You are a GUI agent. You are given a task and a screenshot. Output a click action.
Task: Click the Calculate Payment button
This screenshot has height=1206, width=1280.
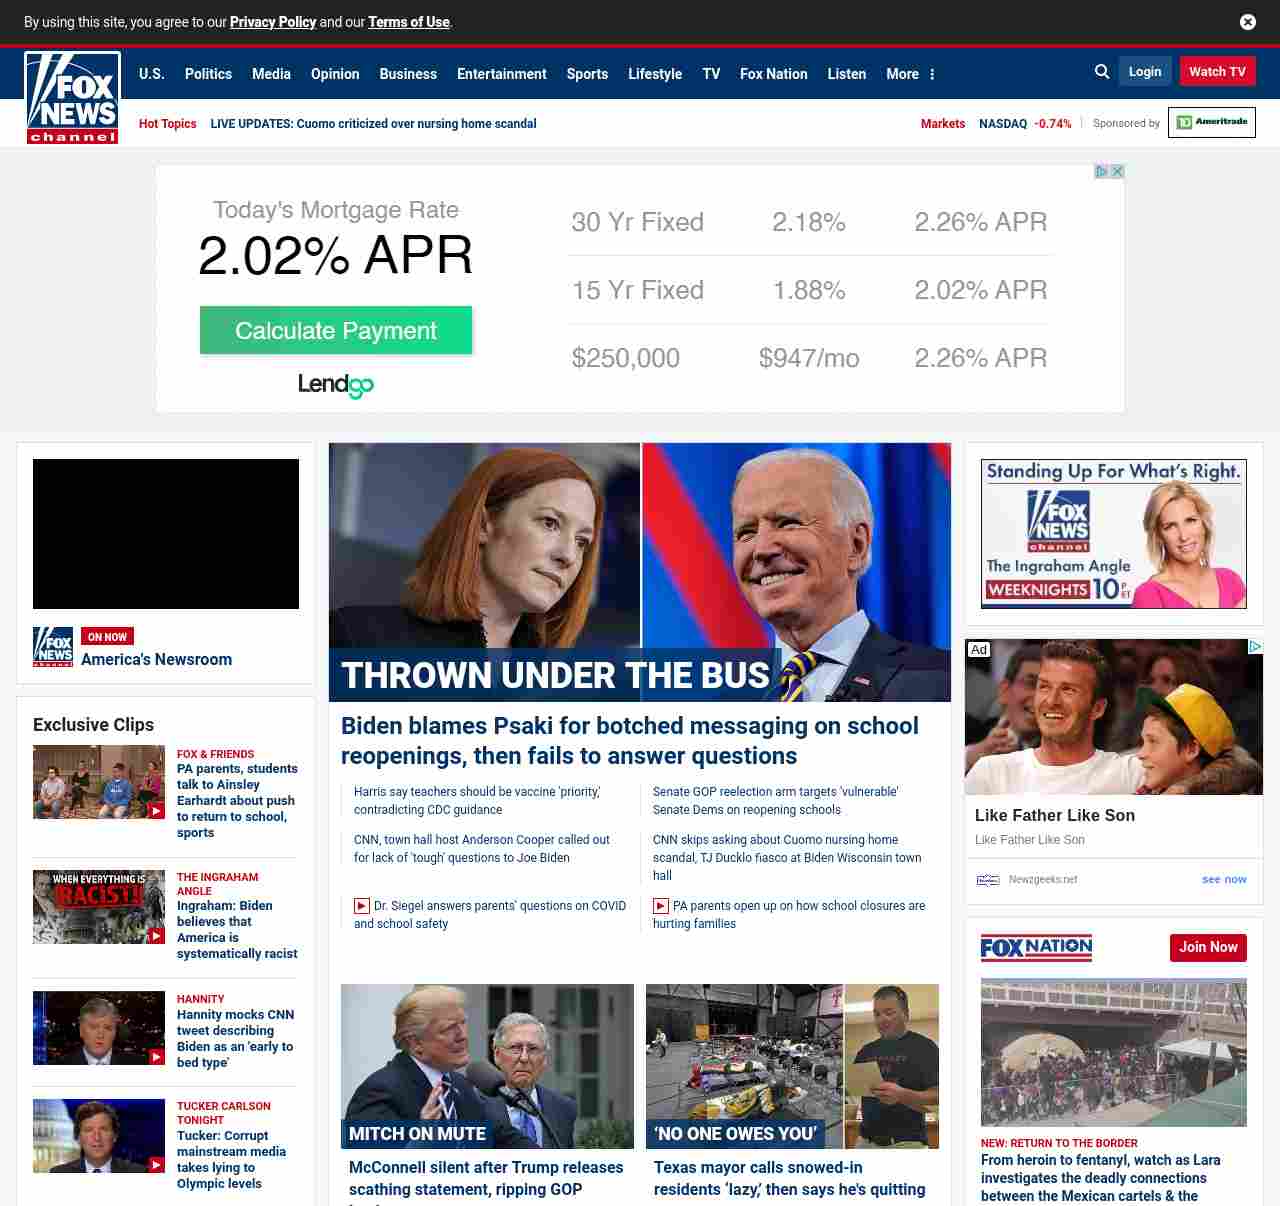(x=336, y=331)
